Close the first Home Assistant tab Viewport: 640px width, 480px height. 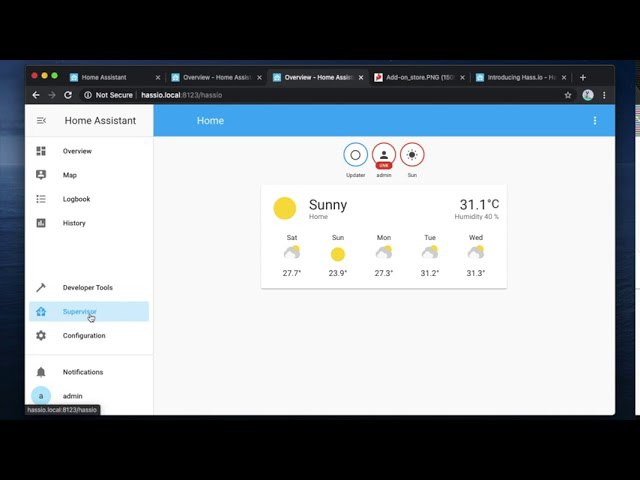(x=158, y=77)
